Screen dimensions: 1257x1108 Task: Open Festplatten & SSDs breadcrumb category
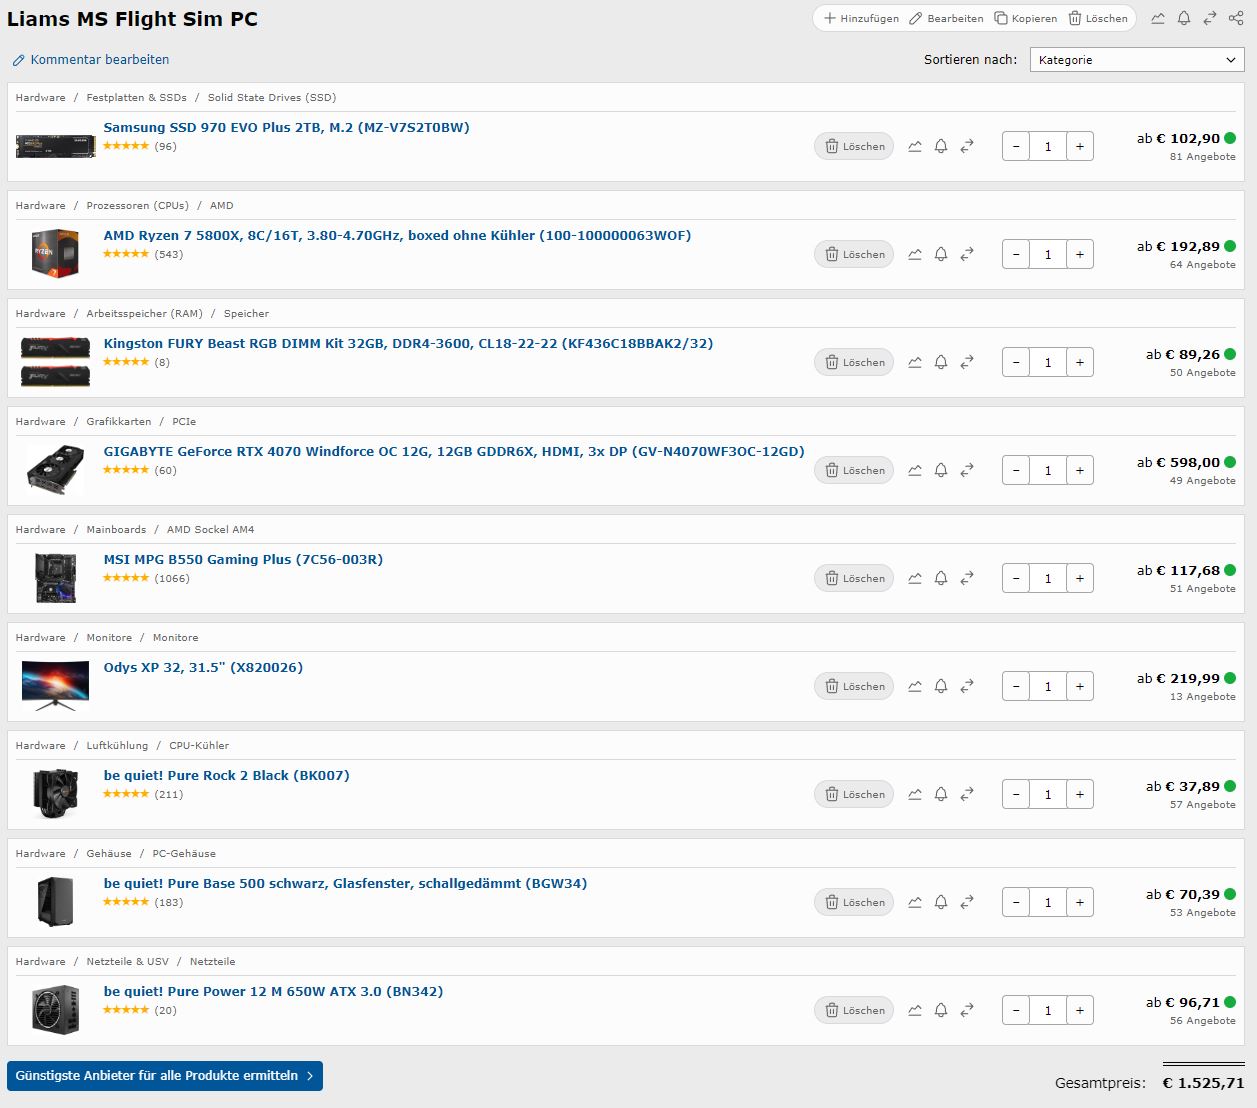click(x=136, y=97)
